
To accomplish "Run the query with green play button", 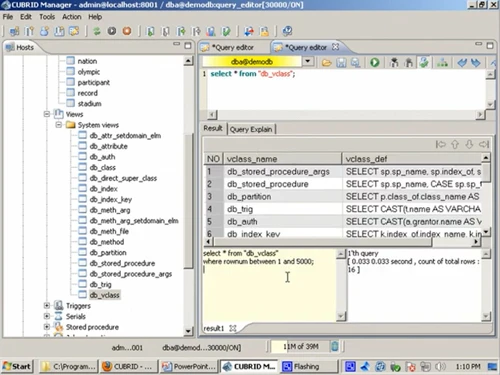I will pyautogui.click(x=375, y=62).
